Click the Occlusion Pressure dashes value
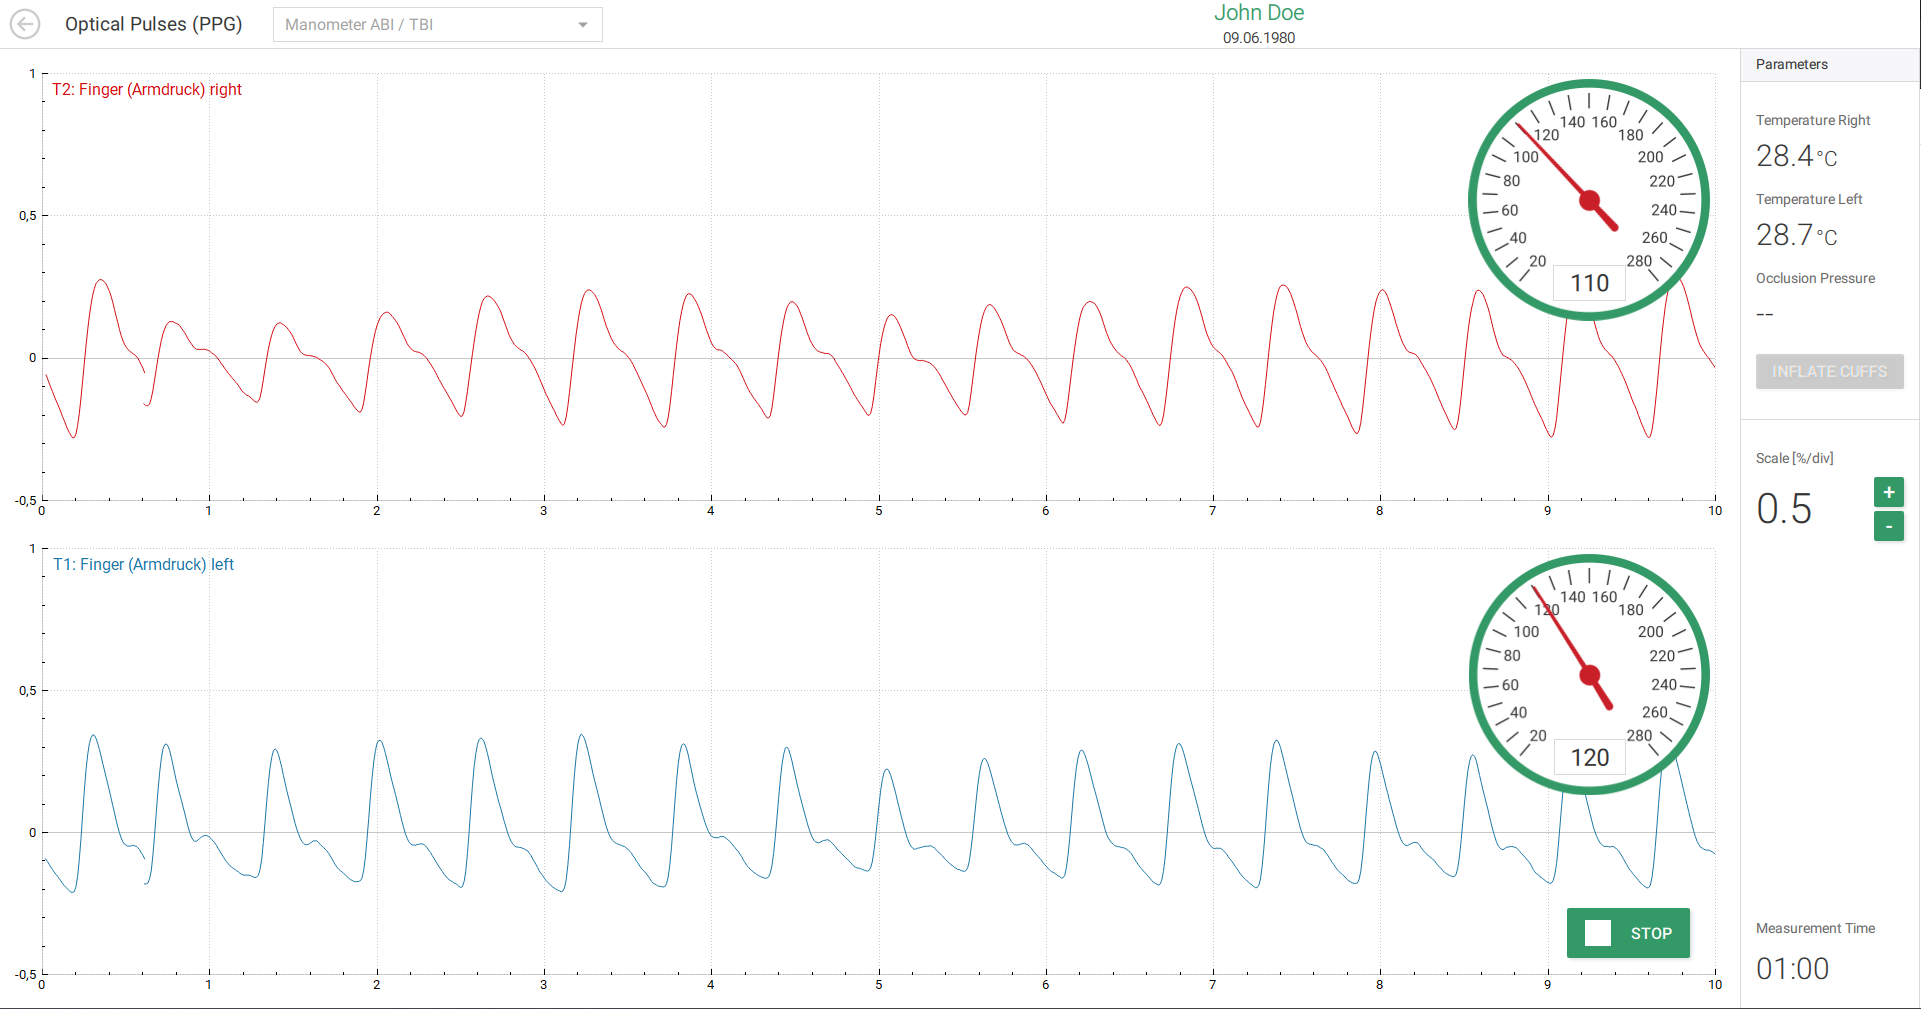Screen dimensions: 1921x1009 click(x=1765, y=315)
